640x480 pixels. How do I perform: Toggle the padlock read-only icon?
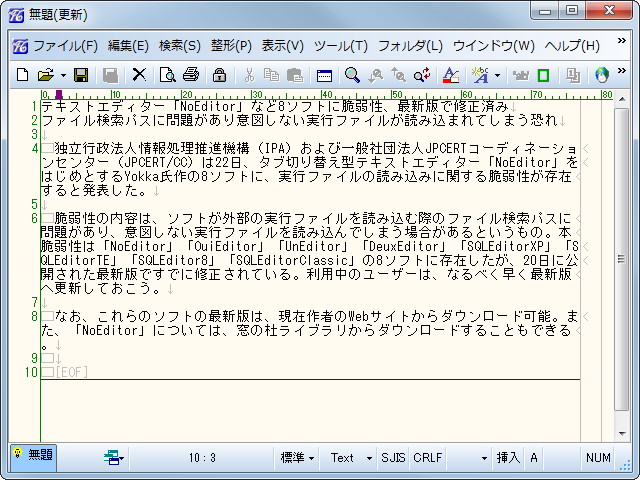219,75
